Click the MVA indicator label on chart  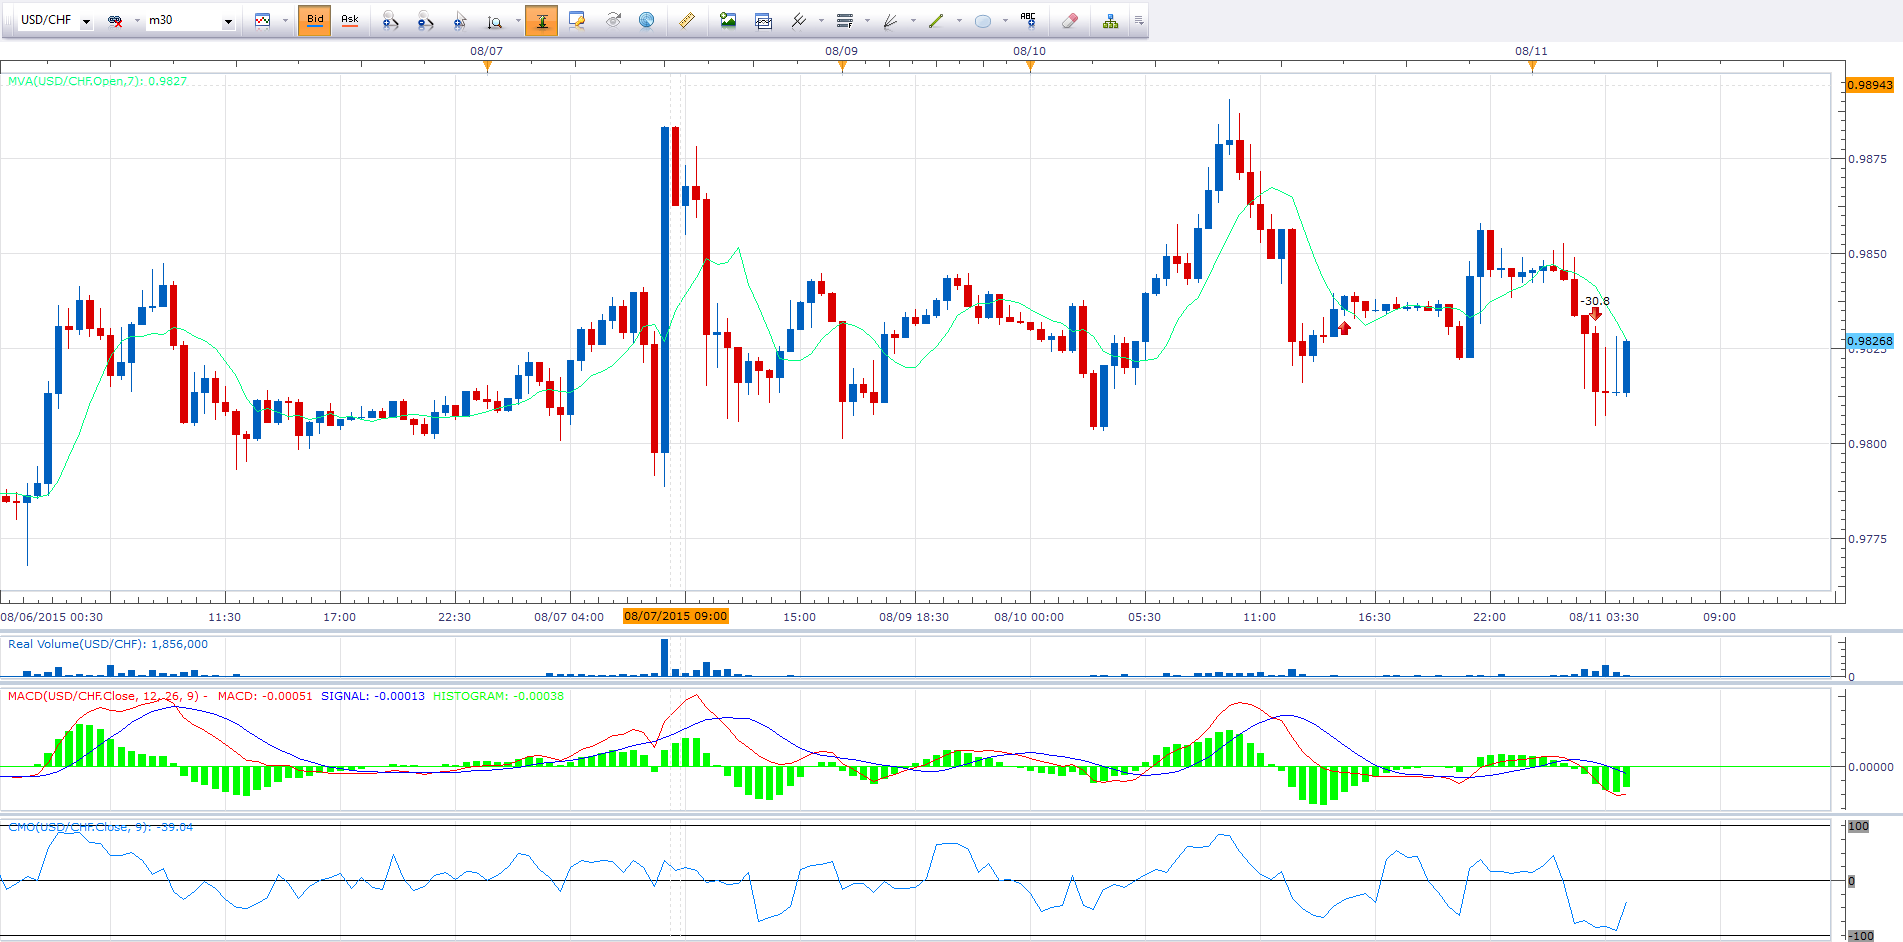[97, 81]
